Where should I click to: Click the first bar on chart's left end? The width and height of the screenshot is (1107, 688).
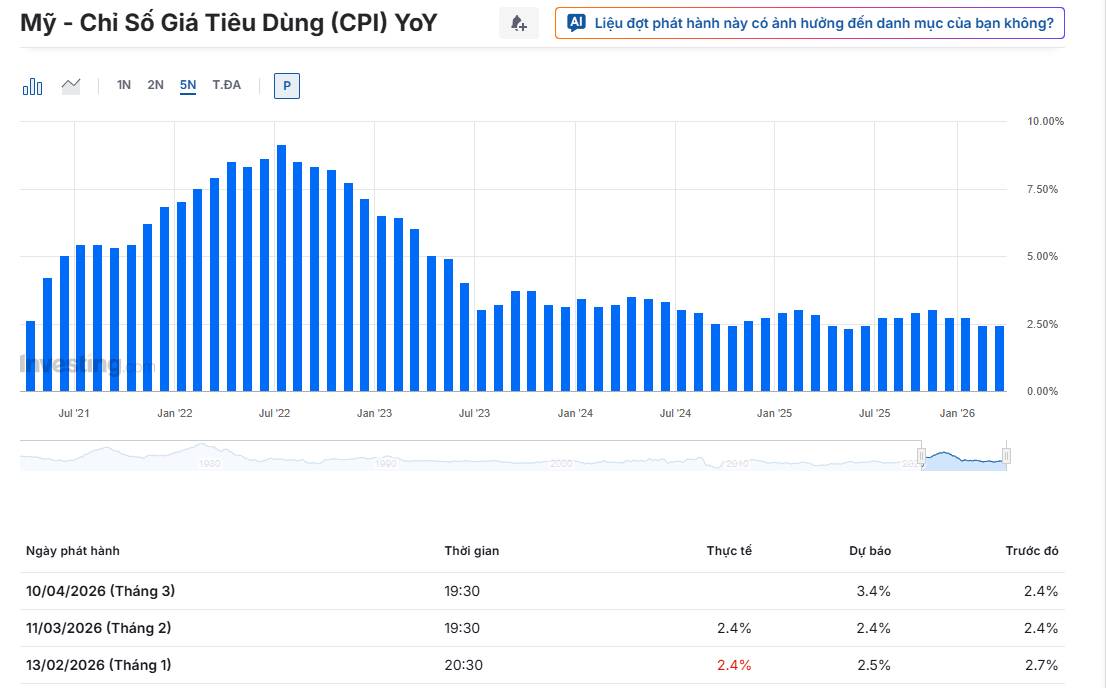30,356
